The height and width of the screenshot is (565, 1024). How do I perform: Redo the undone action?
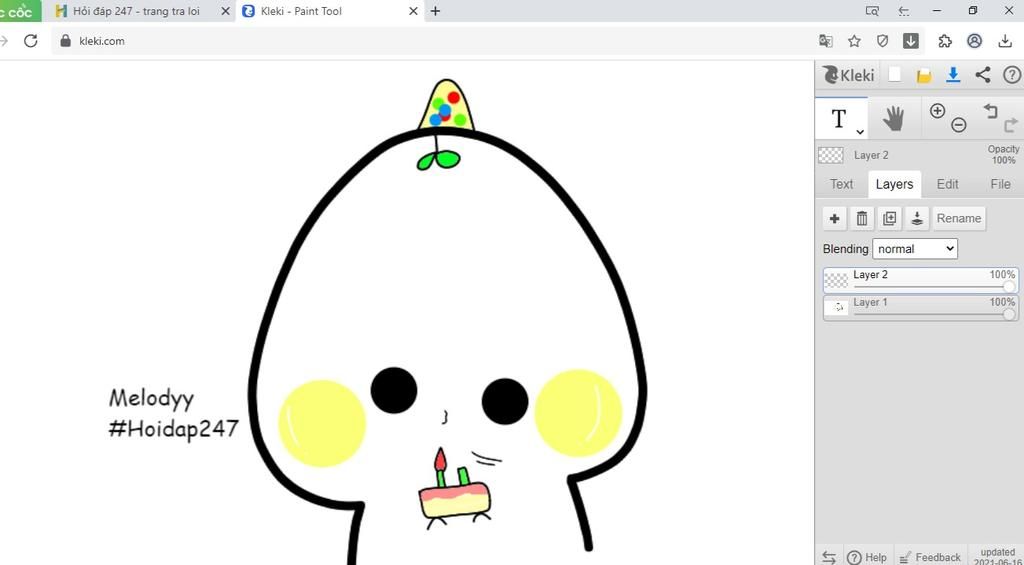(x=1011, y=125)
